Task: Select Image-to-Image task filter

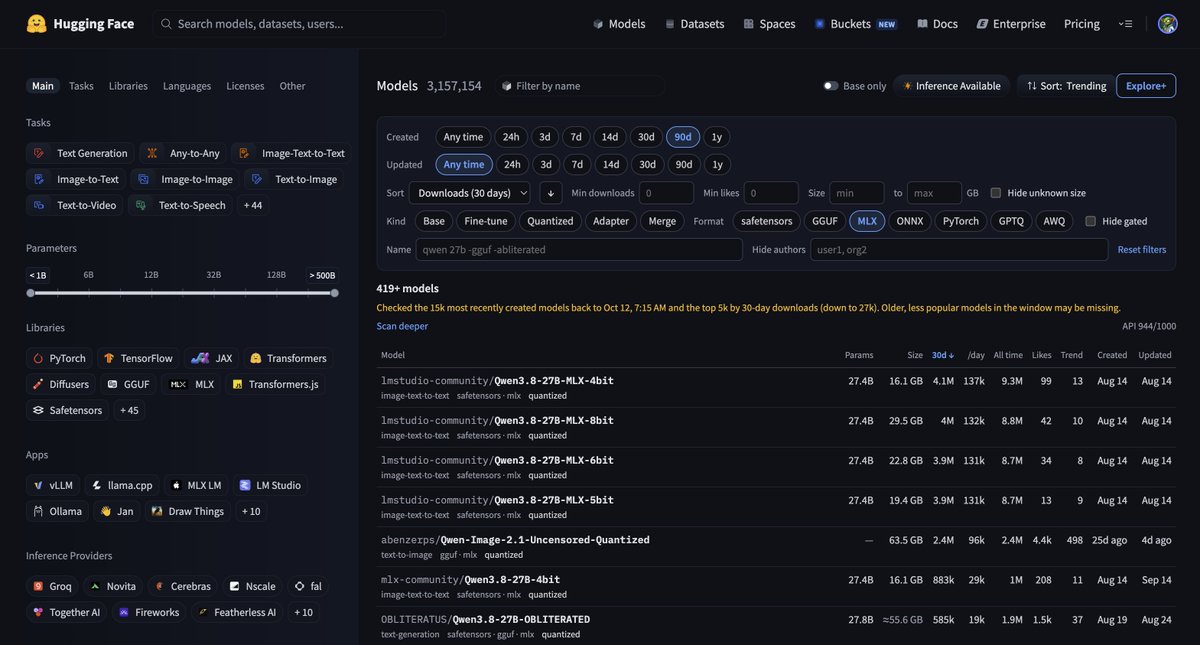Action: coord(185,179)
